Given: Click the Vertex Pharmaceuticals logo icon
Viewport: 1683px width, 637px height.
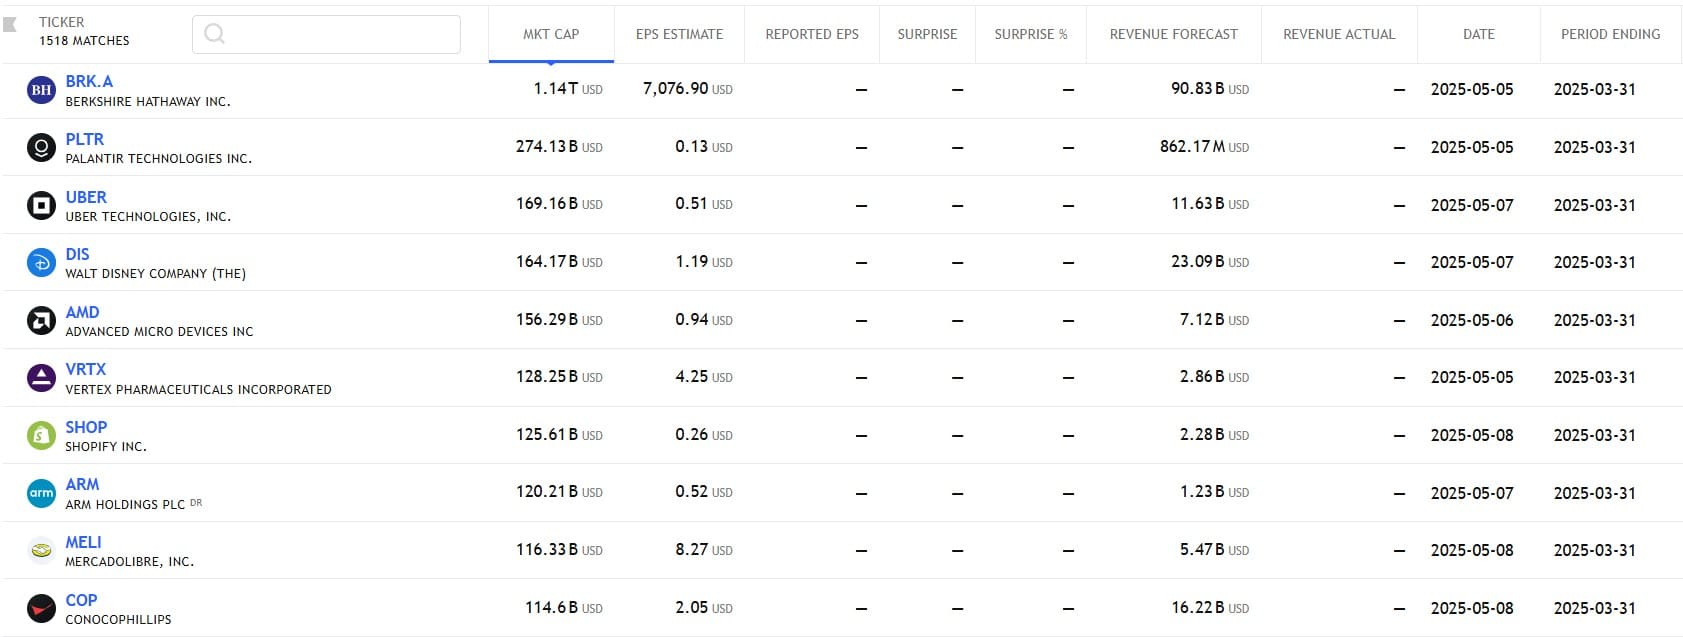Looking at the screenshot, I should click(x=41, y=378).
